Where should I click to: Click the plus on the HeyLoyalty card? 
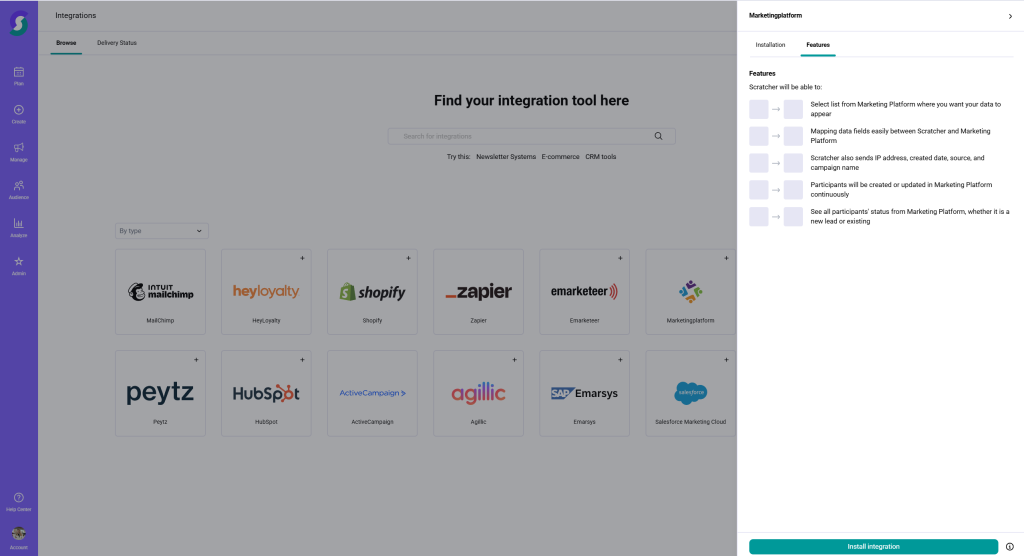[302, 258]
